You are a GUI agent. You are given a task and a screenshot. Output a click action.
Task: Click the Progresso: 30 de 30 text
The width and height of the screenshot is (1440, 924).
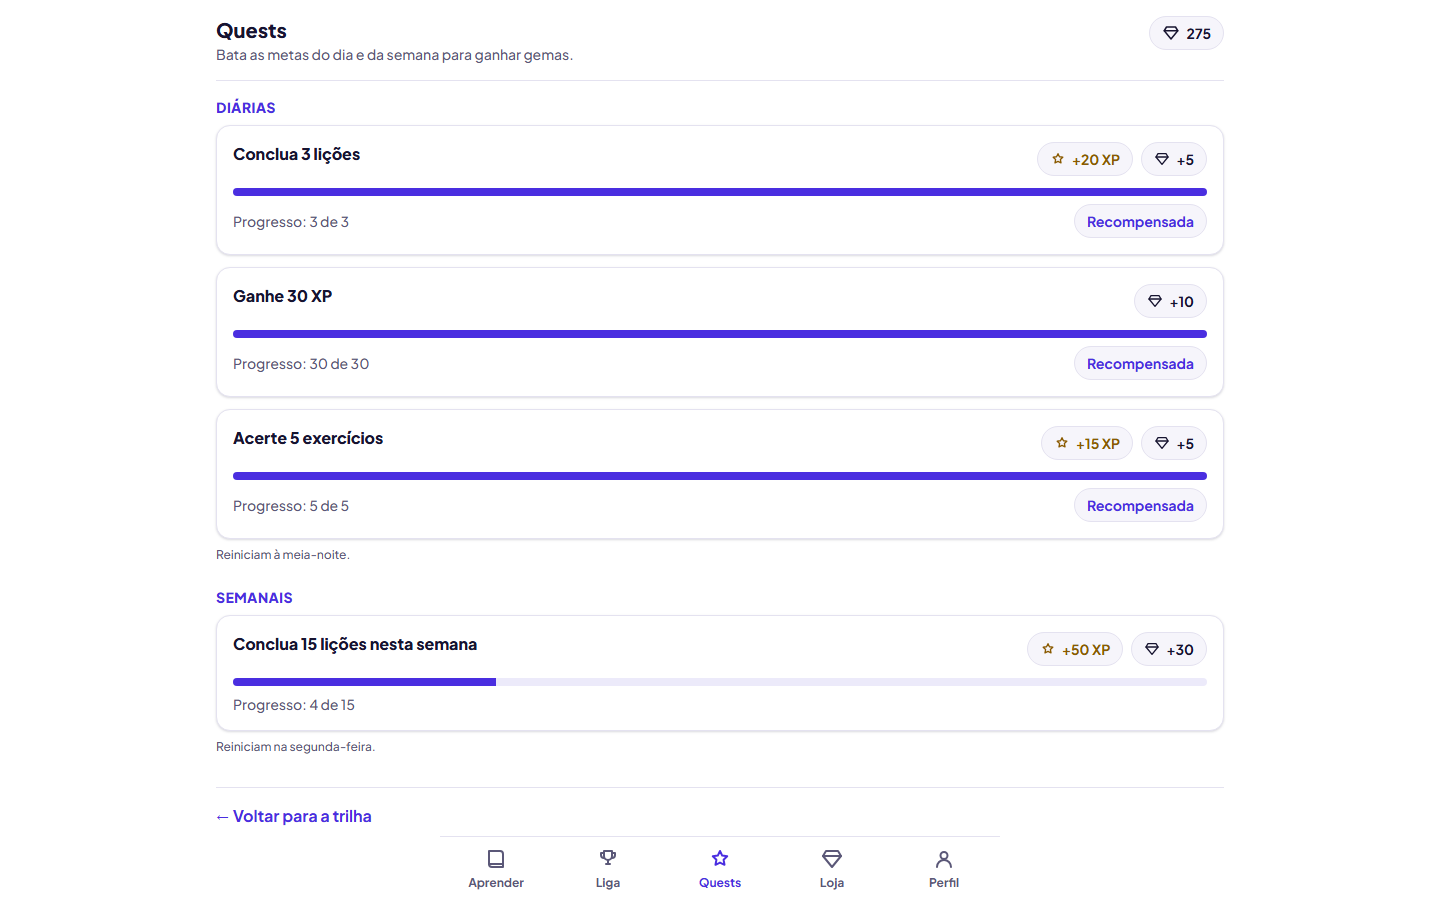(301, 364)
